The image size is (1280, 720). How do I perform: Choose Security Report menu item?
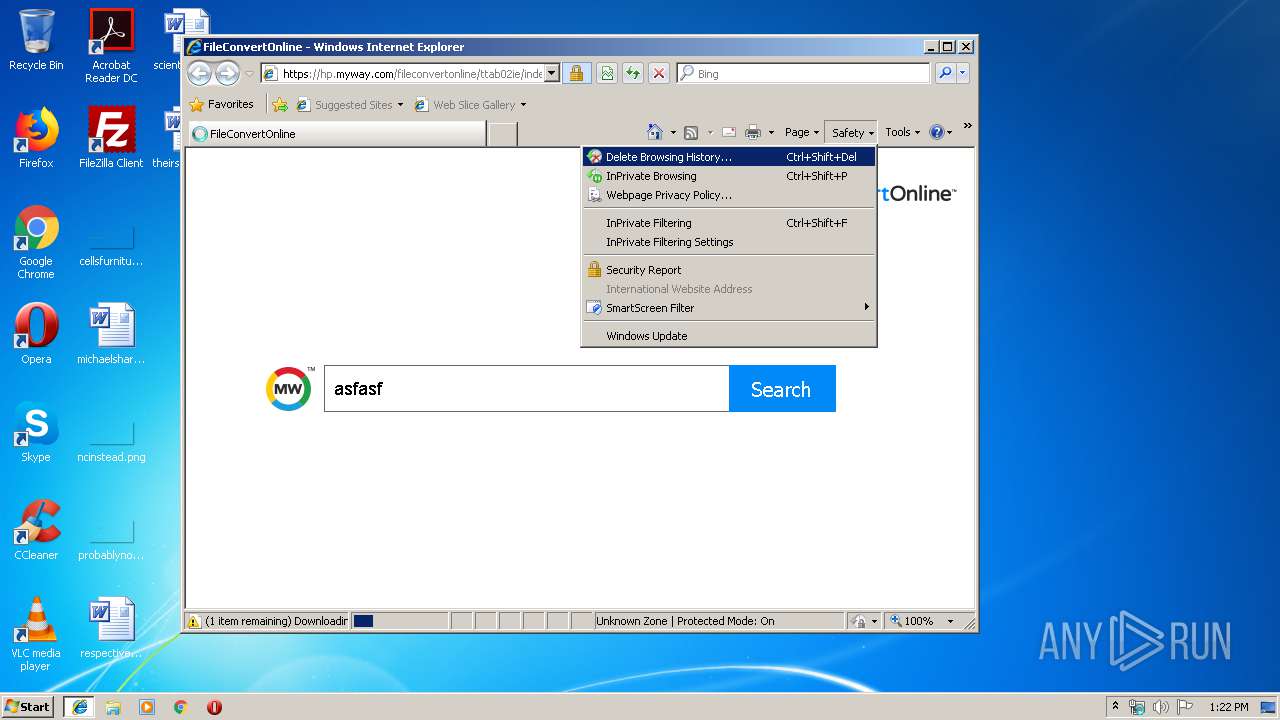pyautogui.click(x=729, y=270)
